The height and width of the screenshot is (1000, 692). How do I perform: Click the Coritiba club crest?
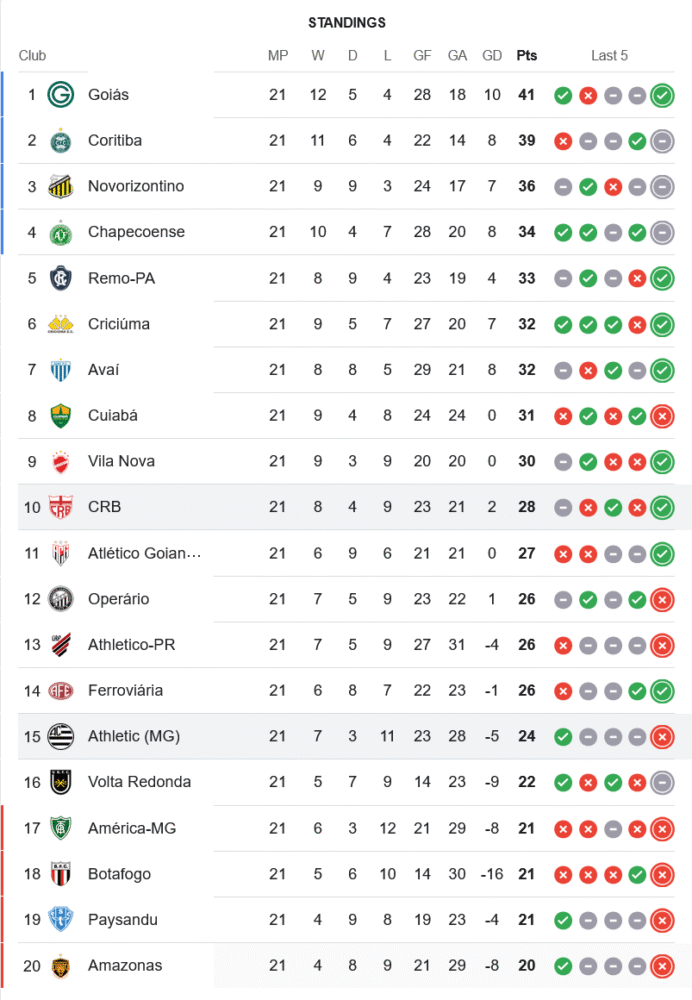62,141
